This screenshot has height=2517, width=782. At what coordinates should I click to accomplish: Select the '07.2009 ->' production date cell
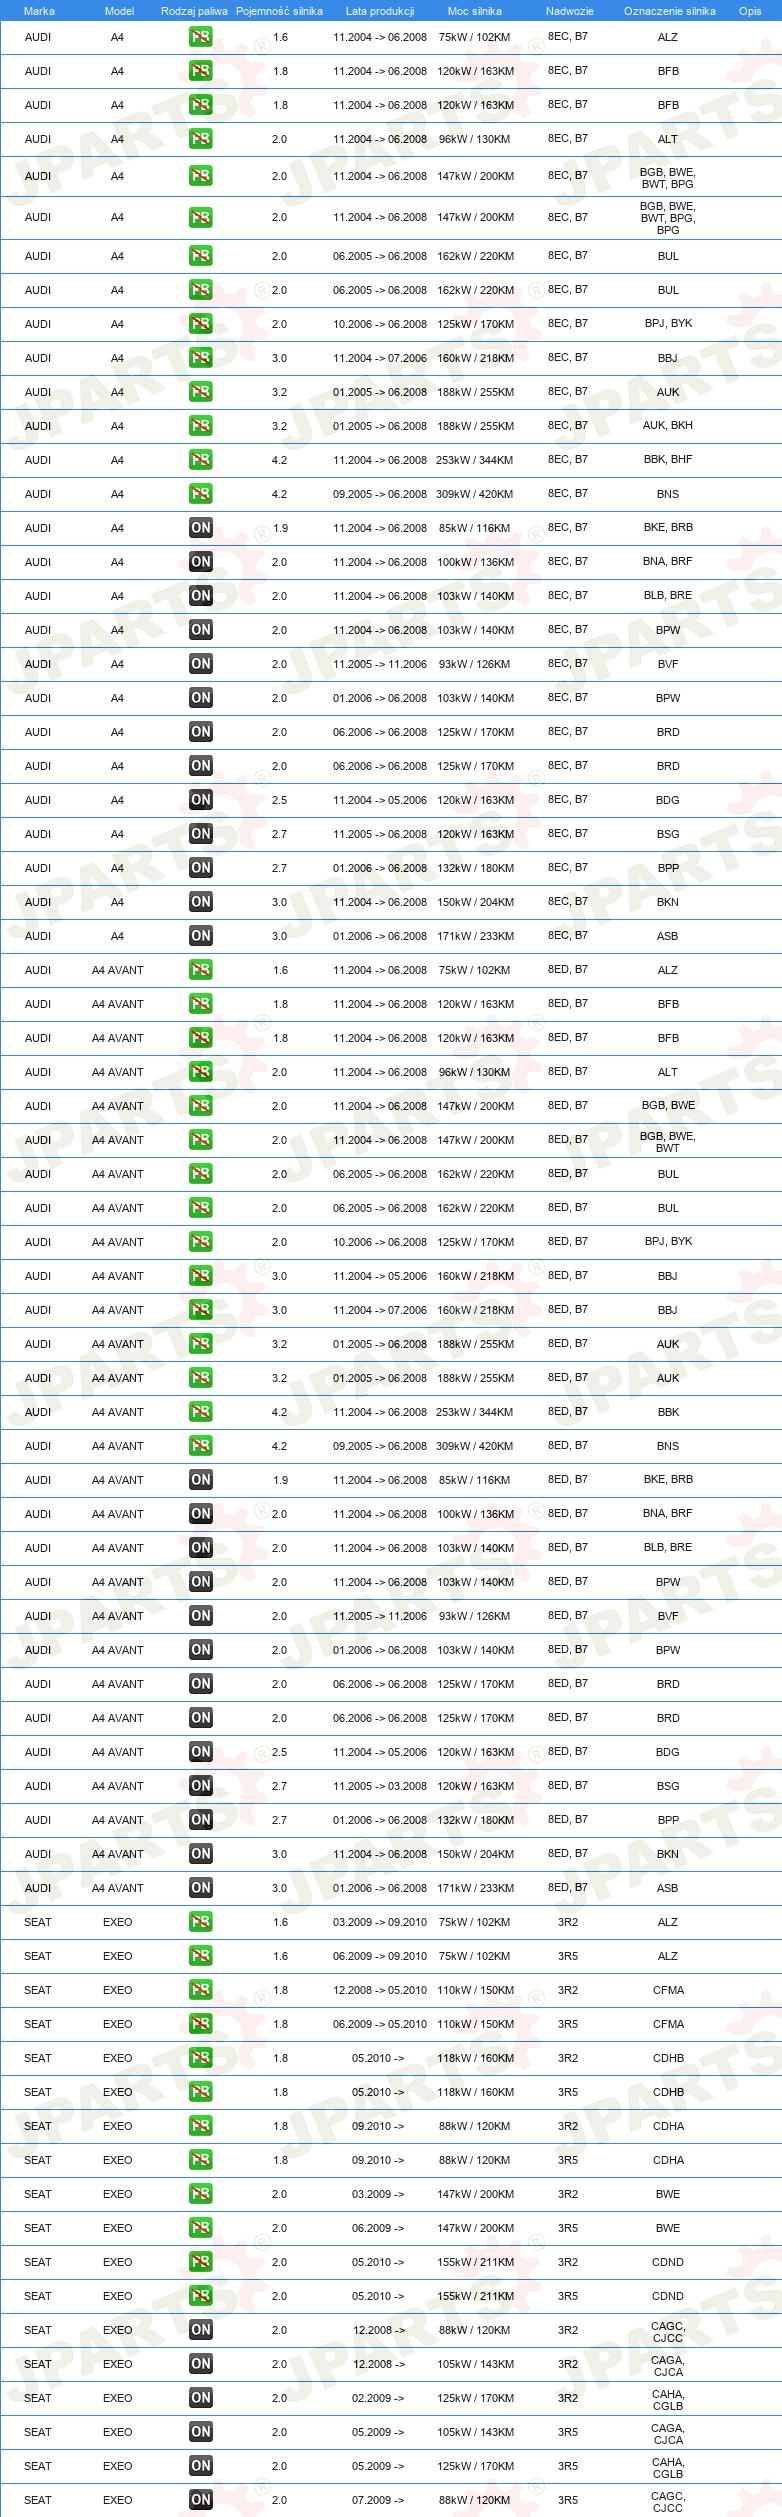(378, 2500)
